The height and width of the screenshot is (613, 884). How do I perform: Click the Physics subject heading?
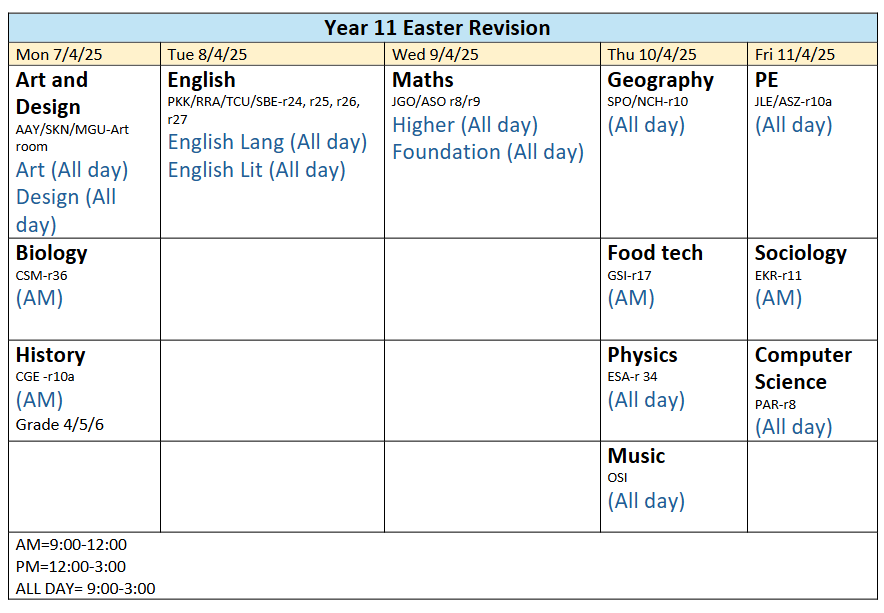pos(642,355)
